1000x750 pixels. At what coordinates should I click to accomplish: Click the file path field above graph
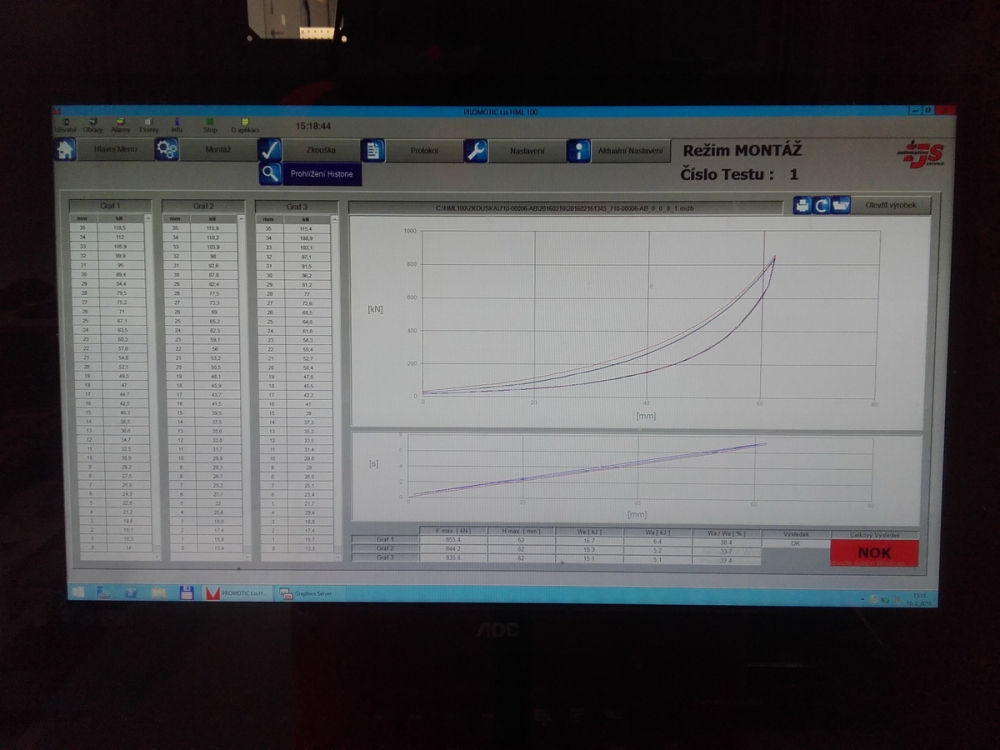pyautogui.click(x=566, y=208)
